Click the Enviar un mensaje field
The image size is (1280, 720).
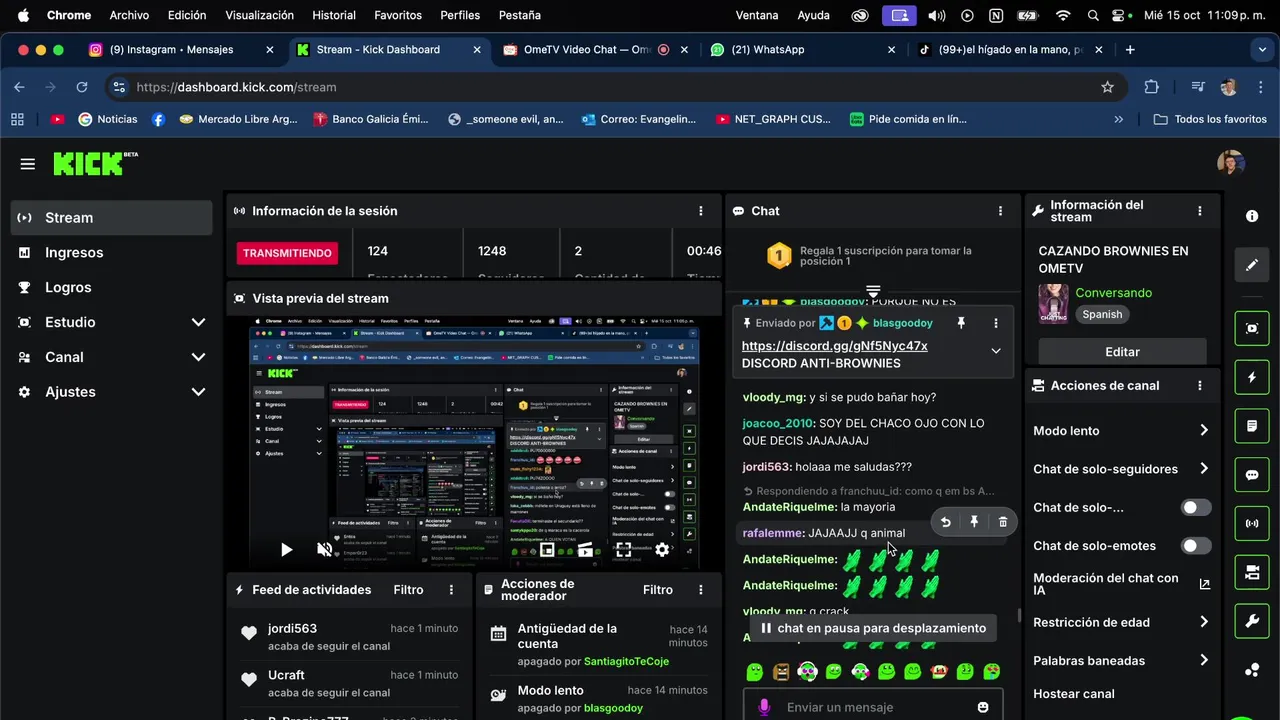tap(870, 707)
